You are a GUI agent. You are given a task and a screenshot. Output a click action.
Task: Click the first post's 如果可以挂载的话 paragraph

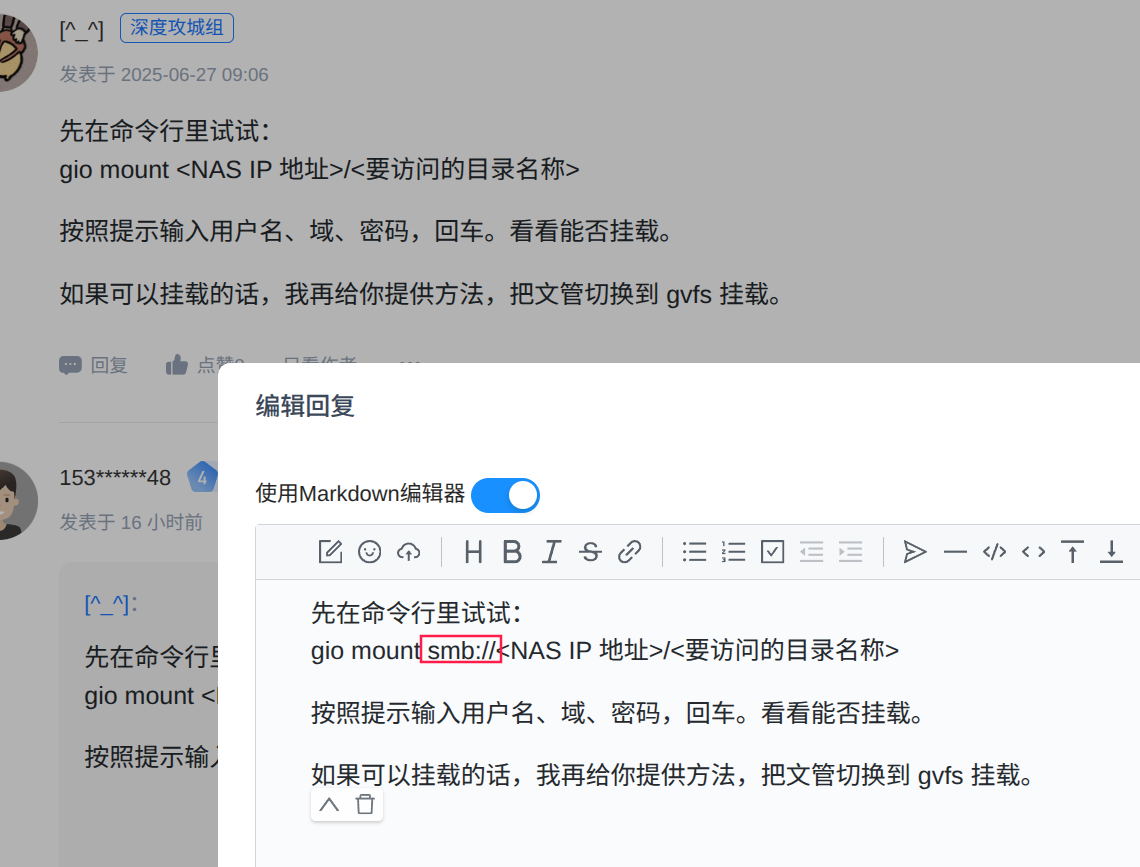point(421,294)
